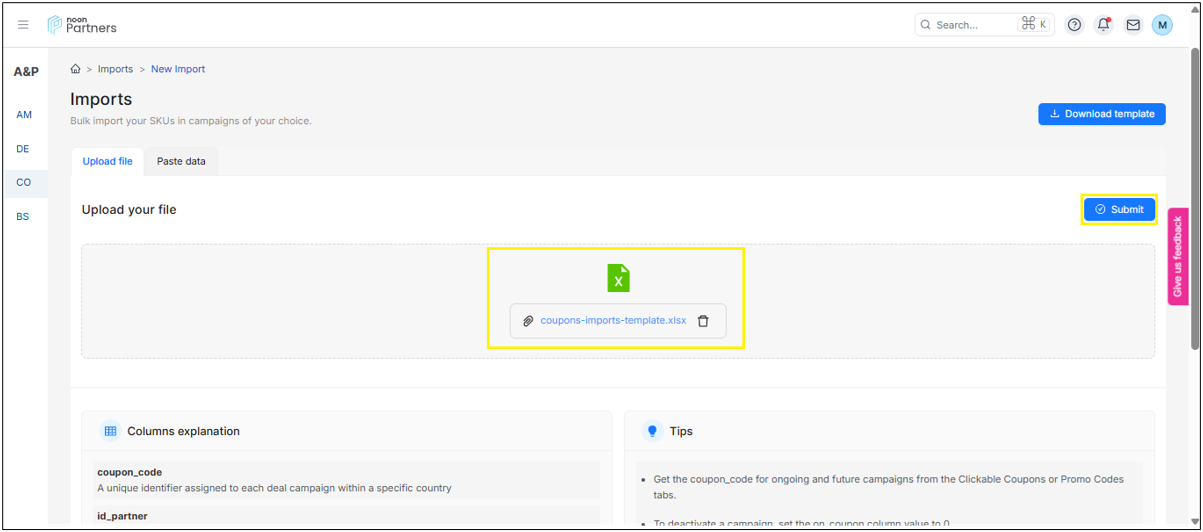Click the noon Partners logo

(x=82, y=25)
